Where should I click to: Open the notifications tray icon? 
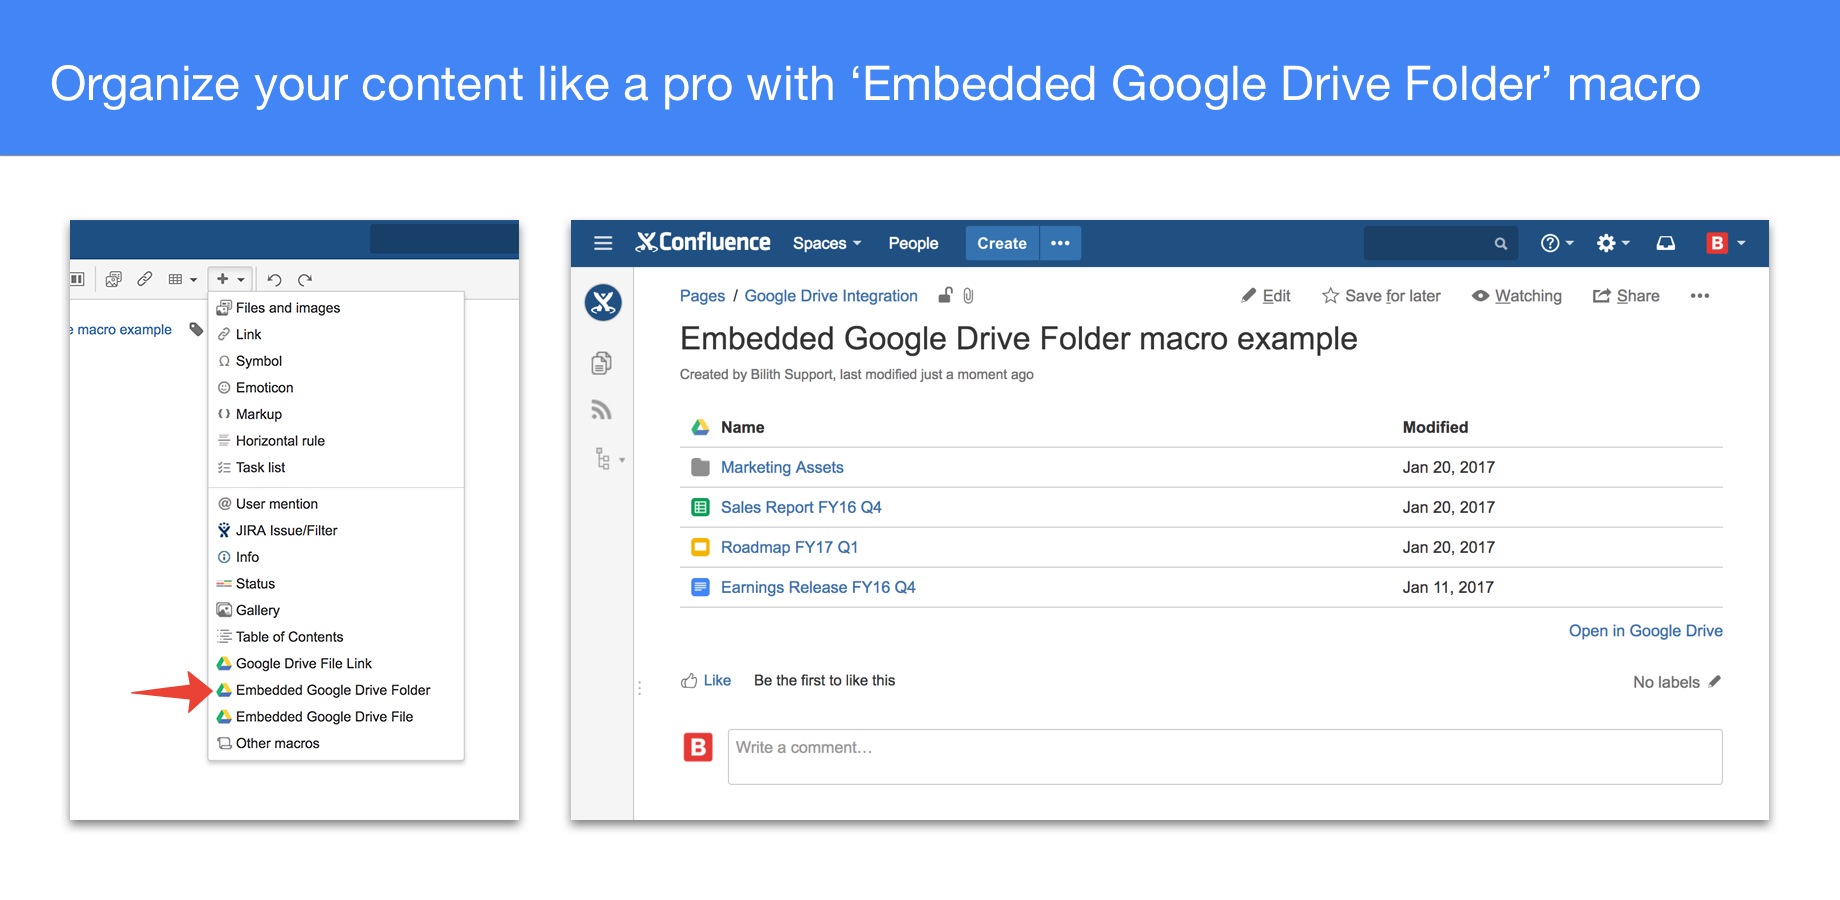[1665, 243]
